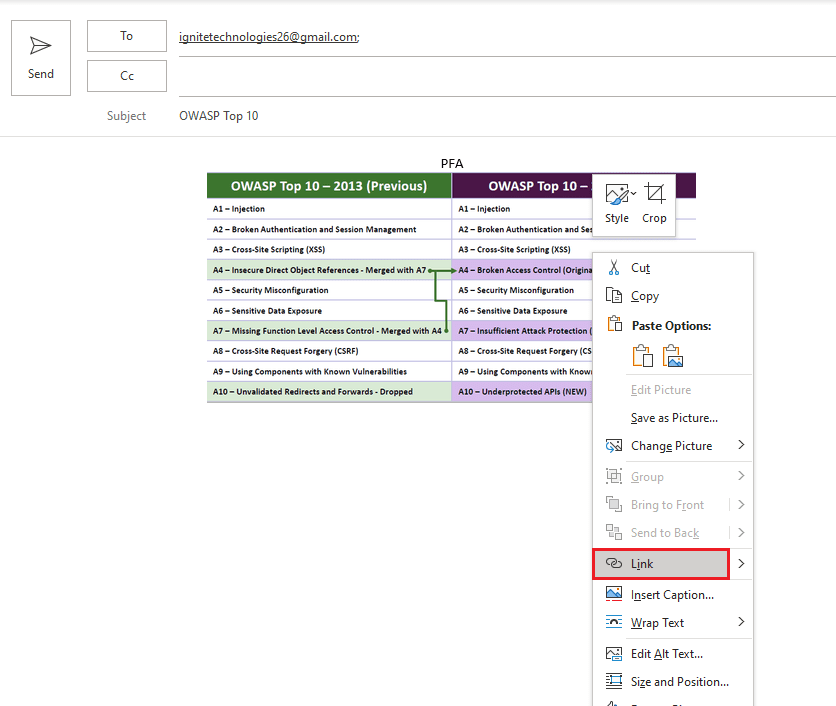Click the Change Picture icon
The height and width of the screenshot is (706, 836).
[614, 446]
